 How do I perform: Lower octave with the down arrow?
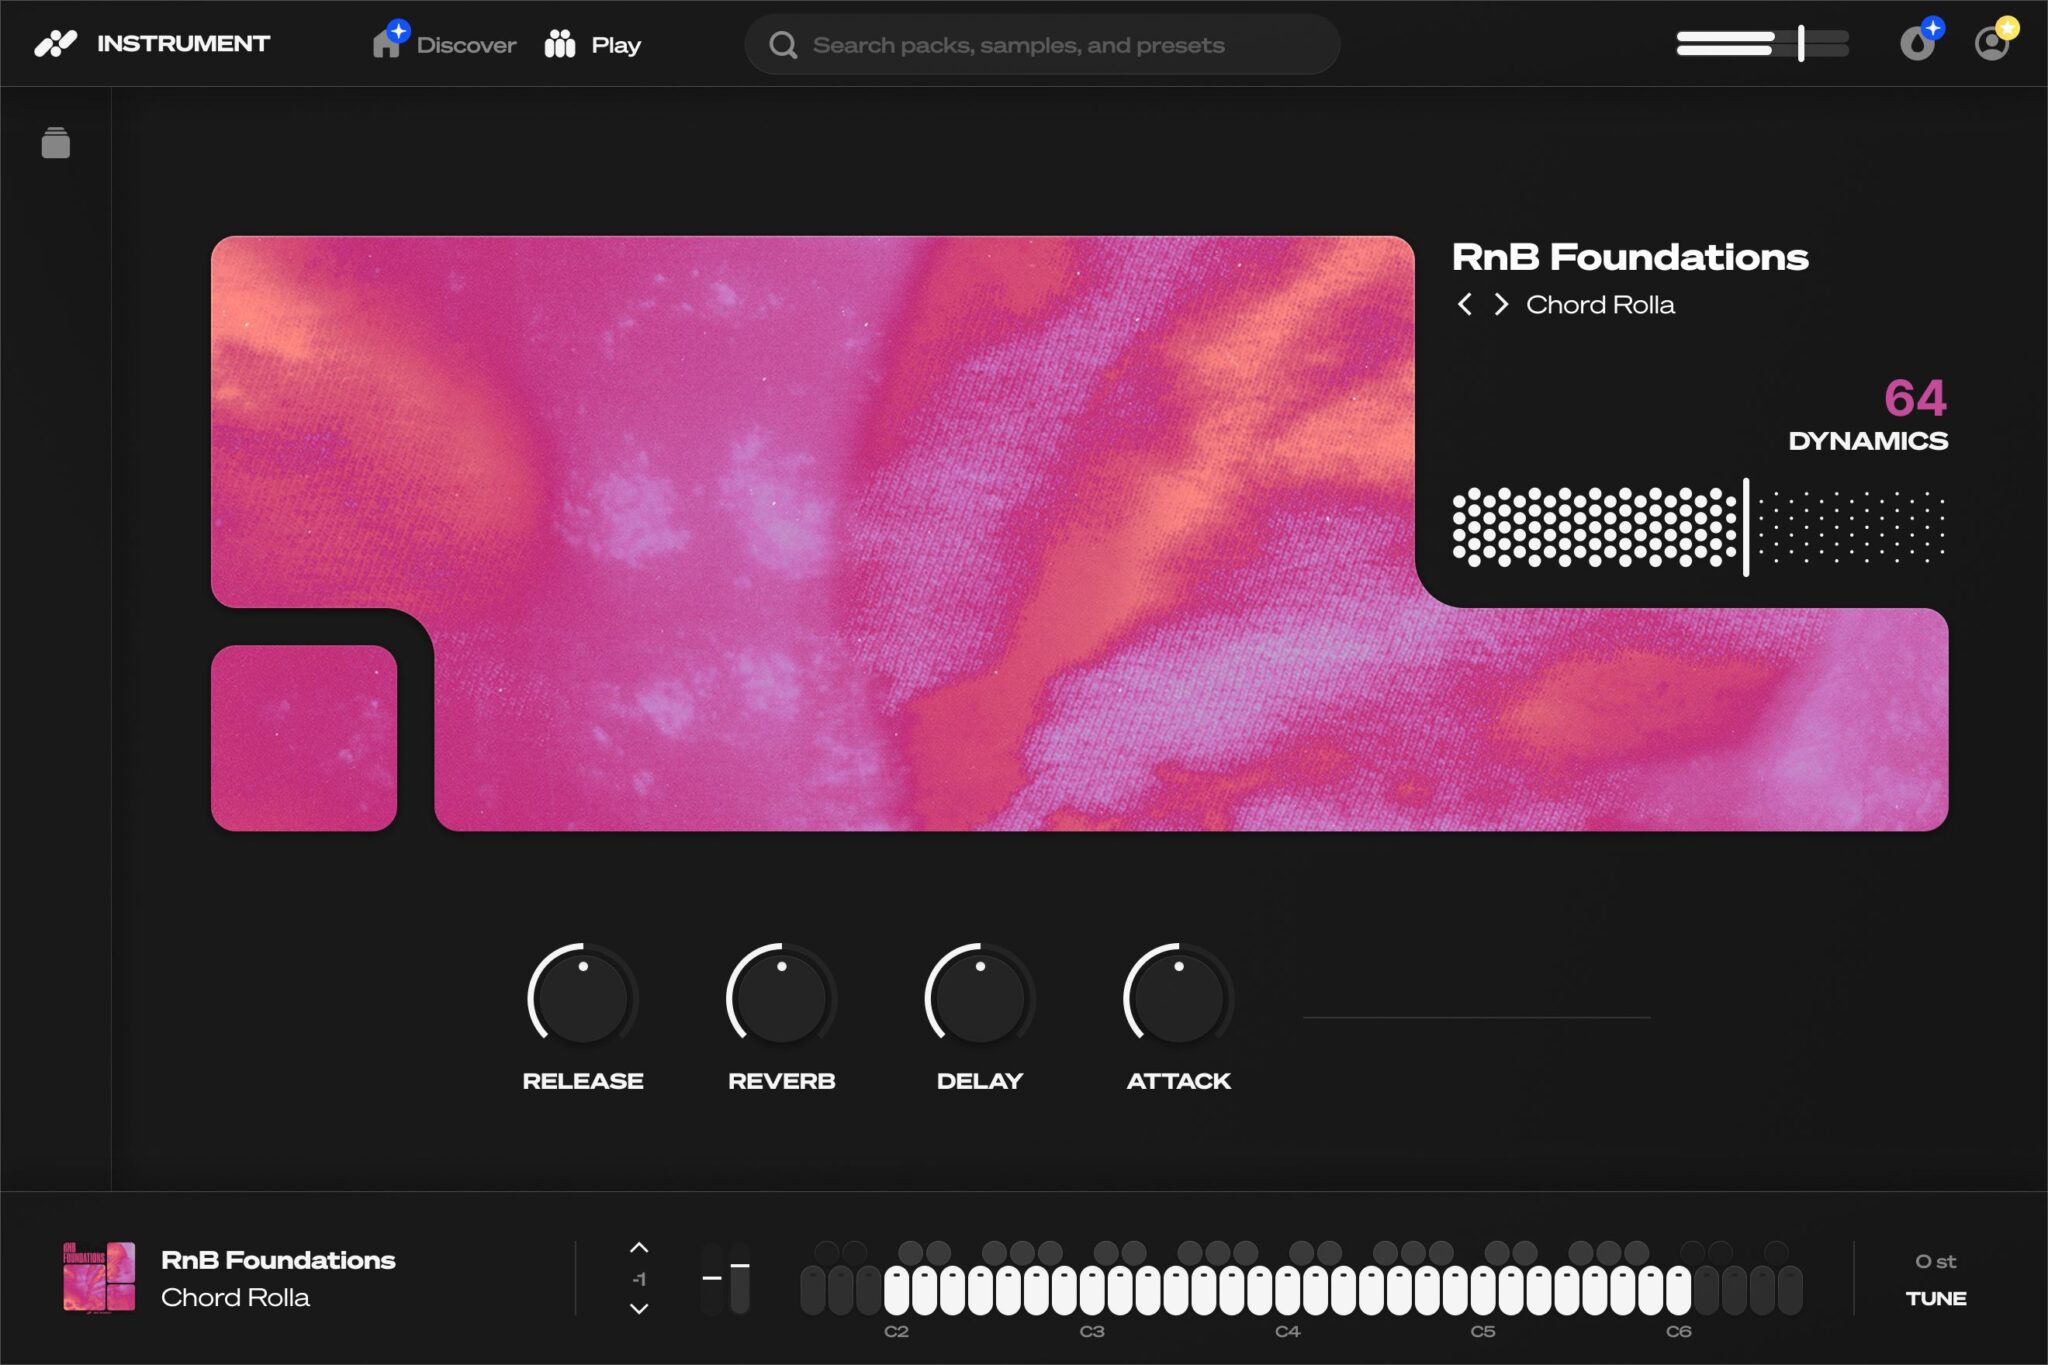(x=639, y=1309)
